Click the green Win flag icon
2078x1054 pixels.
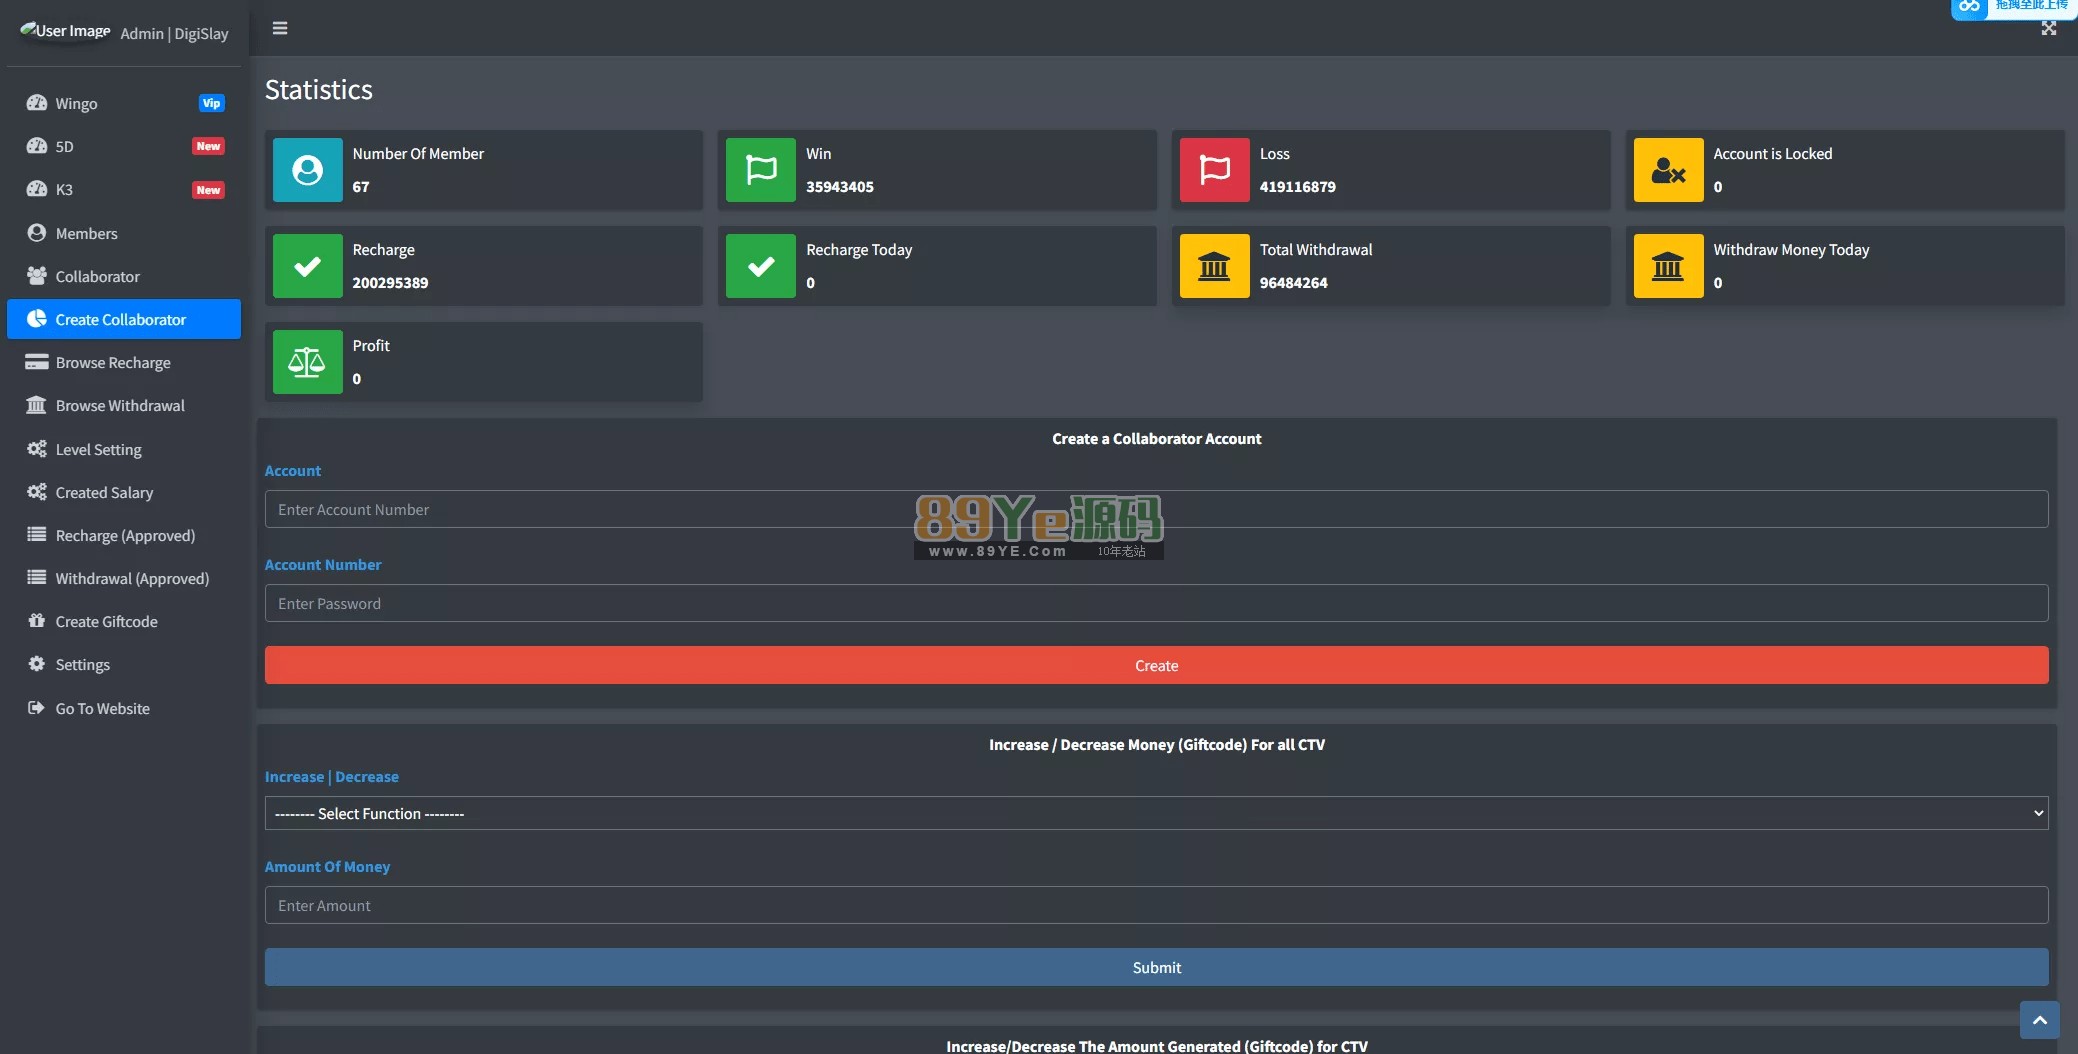[x=761, y=170]
